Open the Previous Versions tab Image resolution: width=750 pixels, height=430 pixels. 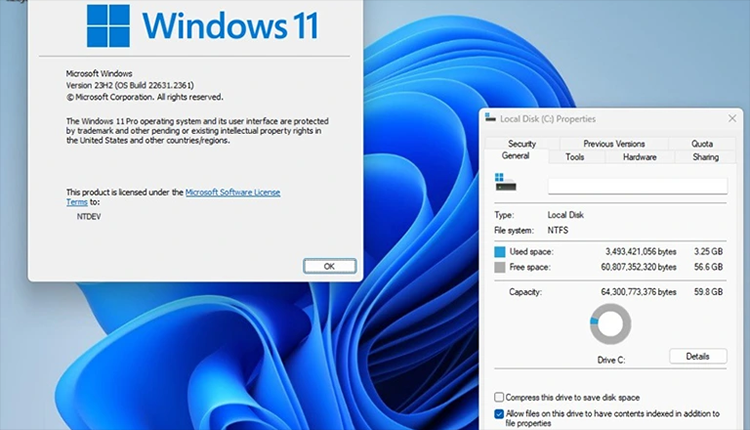click(614, 144)
